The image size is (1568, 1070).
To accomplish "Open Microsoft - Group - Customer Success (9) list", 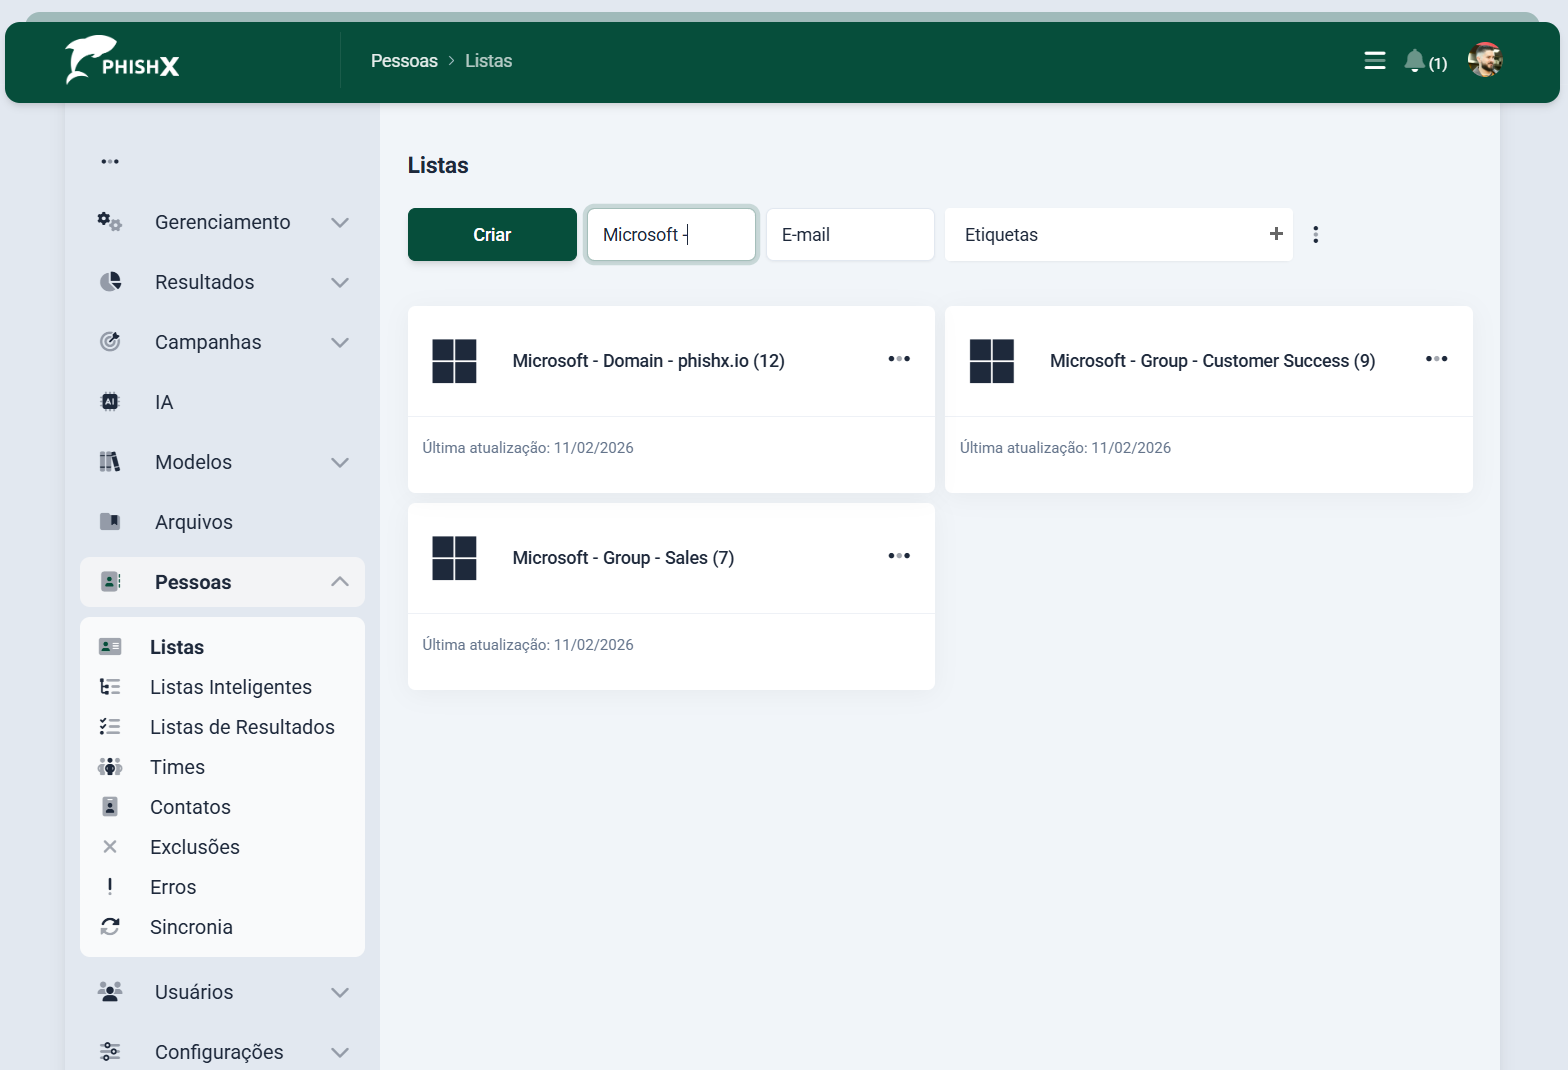I will point(1212,361).
